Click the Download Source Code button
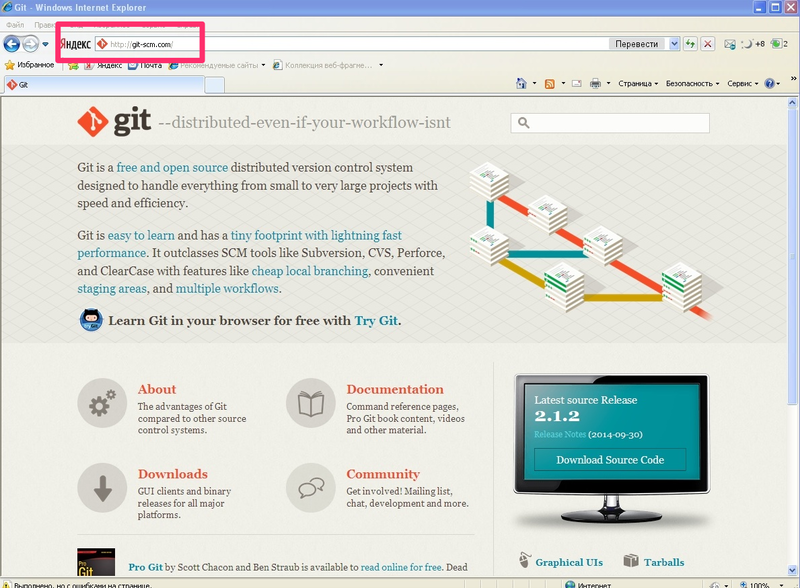 [610, 460]
